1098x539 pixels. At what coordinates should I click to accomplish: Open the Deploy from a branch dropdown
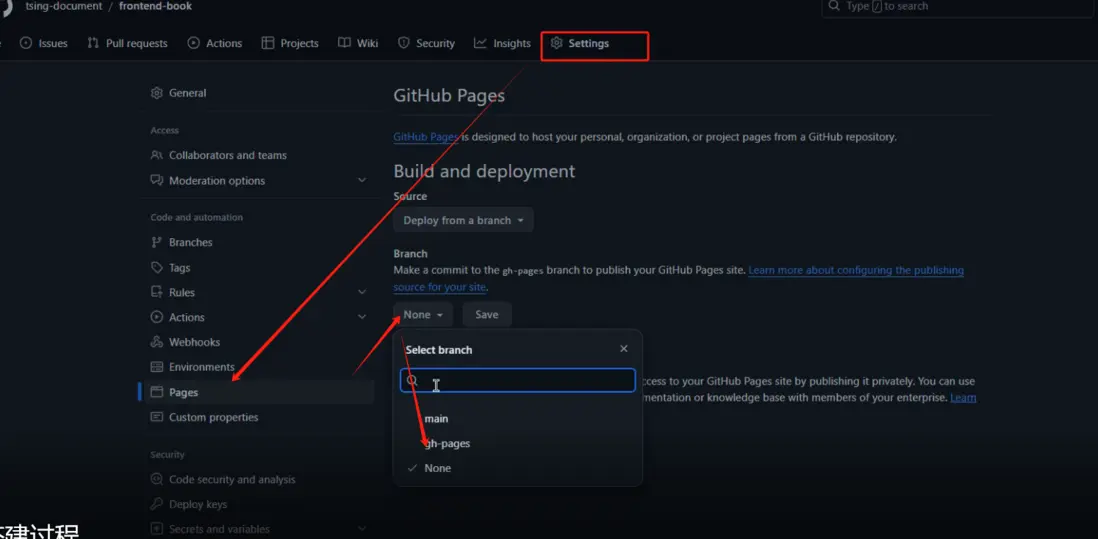464,220
